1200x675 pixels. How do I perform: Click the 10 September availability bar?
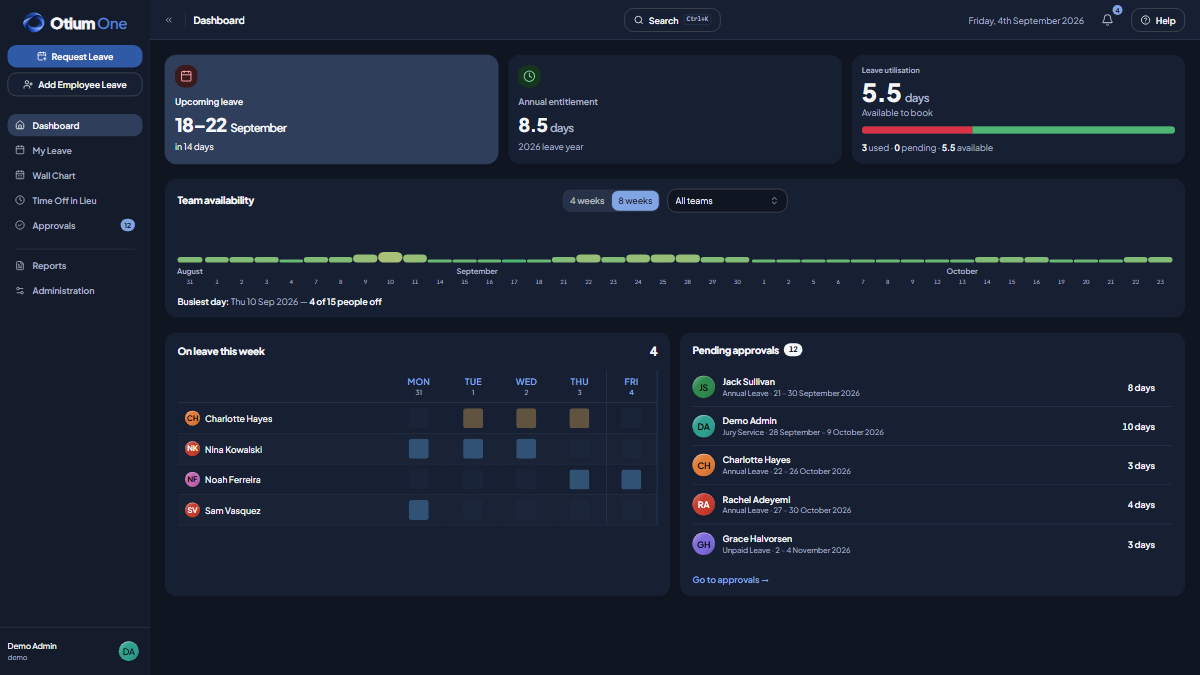(x=390, y=257)
